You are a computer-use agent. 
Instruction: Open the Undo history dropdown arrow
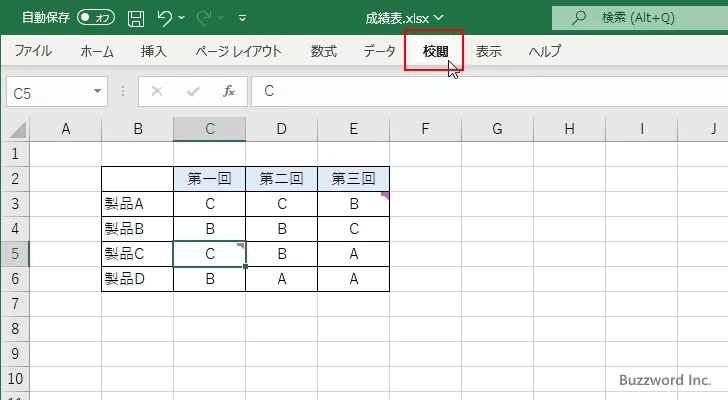click(182, 18)
